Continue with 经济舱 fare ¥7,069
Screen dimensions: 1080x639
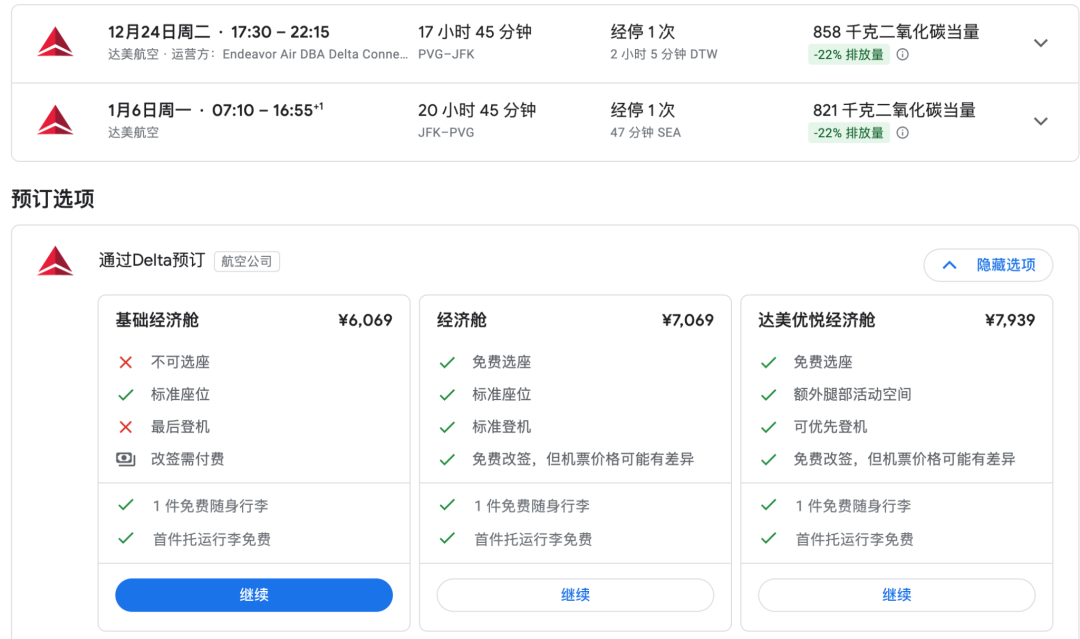[x=575, y=595]
